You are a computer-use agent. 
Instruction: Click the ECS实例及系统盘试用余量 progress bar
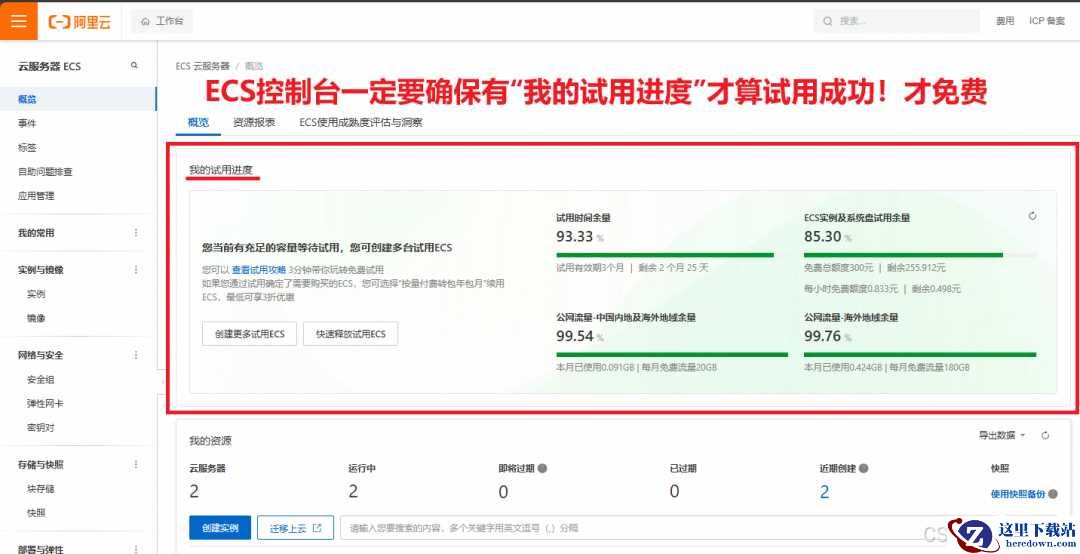[x=920, y=255]
